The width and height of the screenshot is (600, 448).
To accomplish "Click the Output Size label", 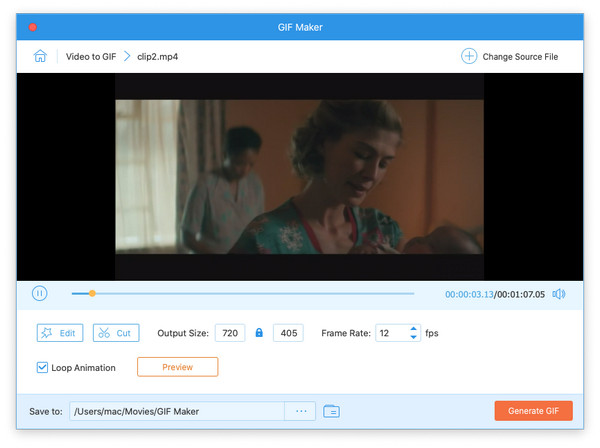I will click(x=183, y=333).
